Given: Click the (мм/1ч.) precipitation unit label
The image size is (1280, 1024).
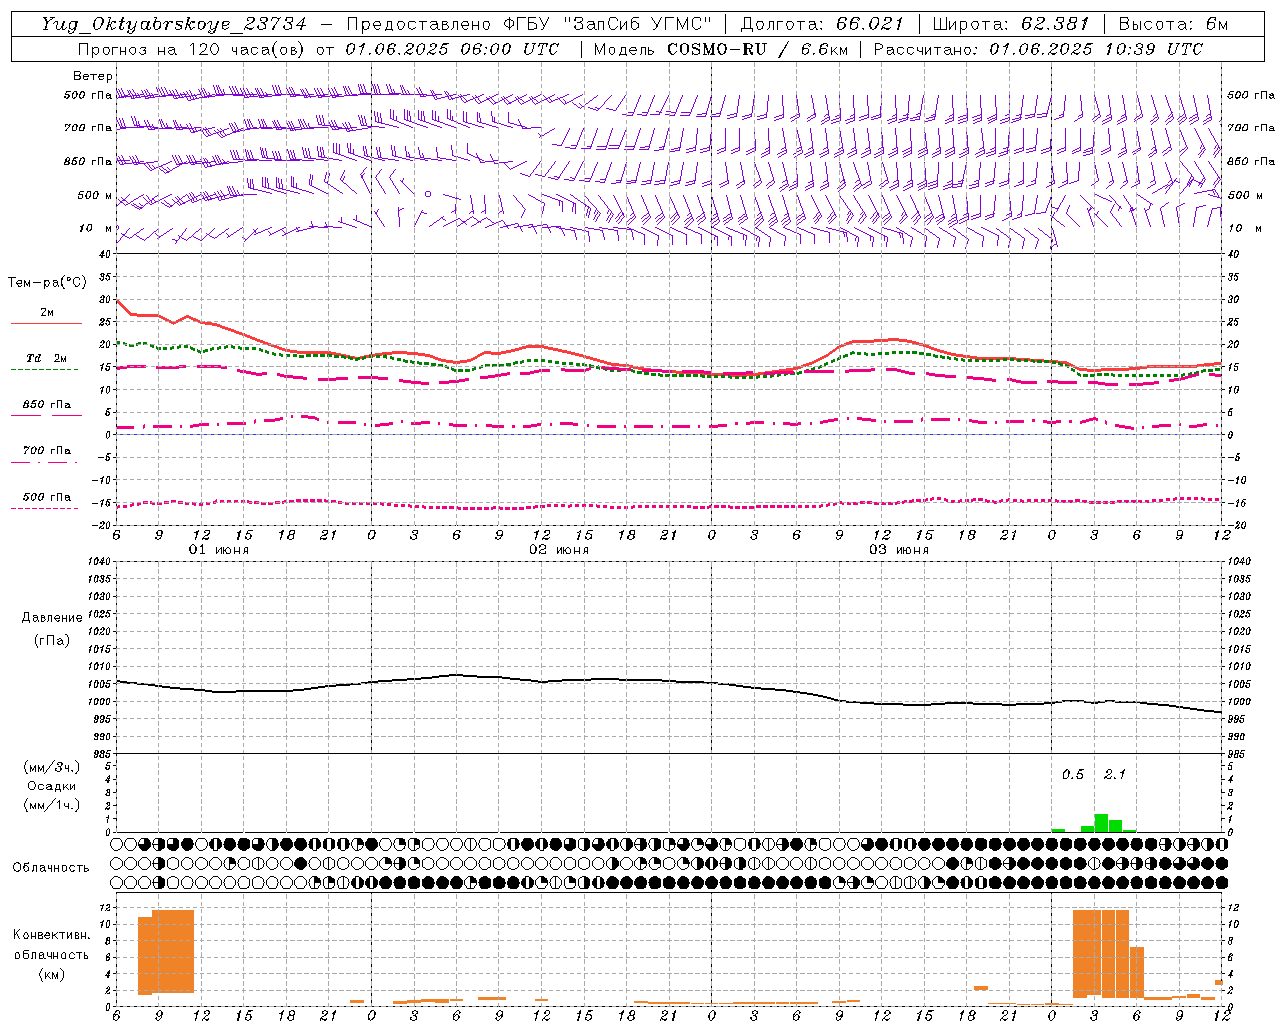Looking at the screenshot, I should point(52,805).
